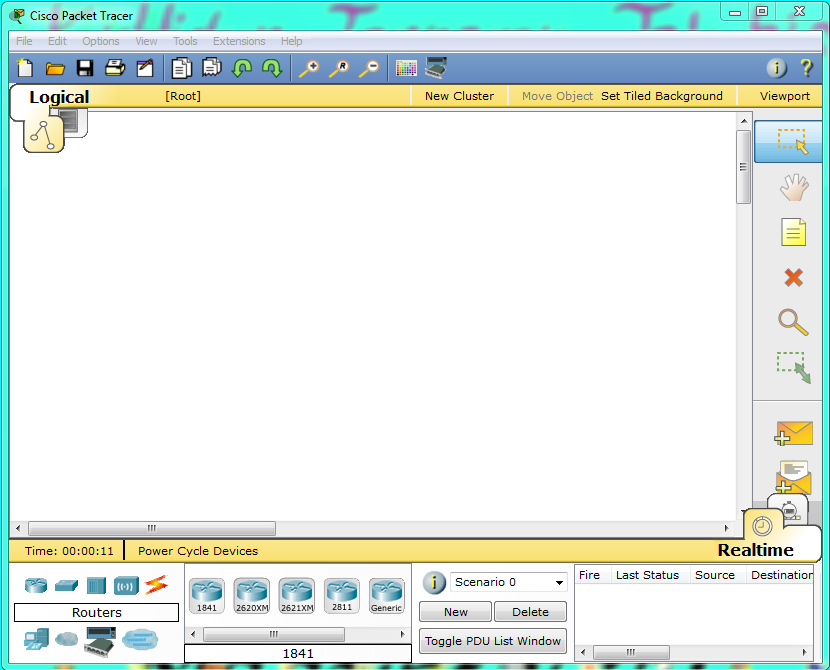Open the Activity Wizard icon
Viewport: 830px width, 670px height.
coord(145,68)
